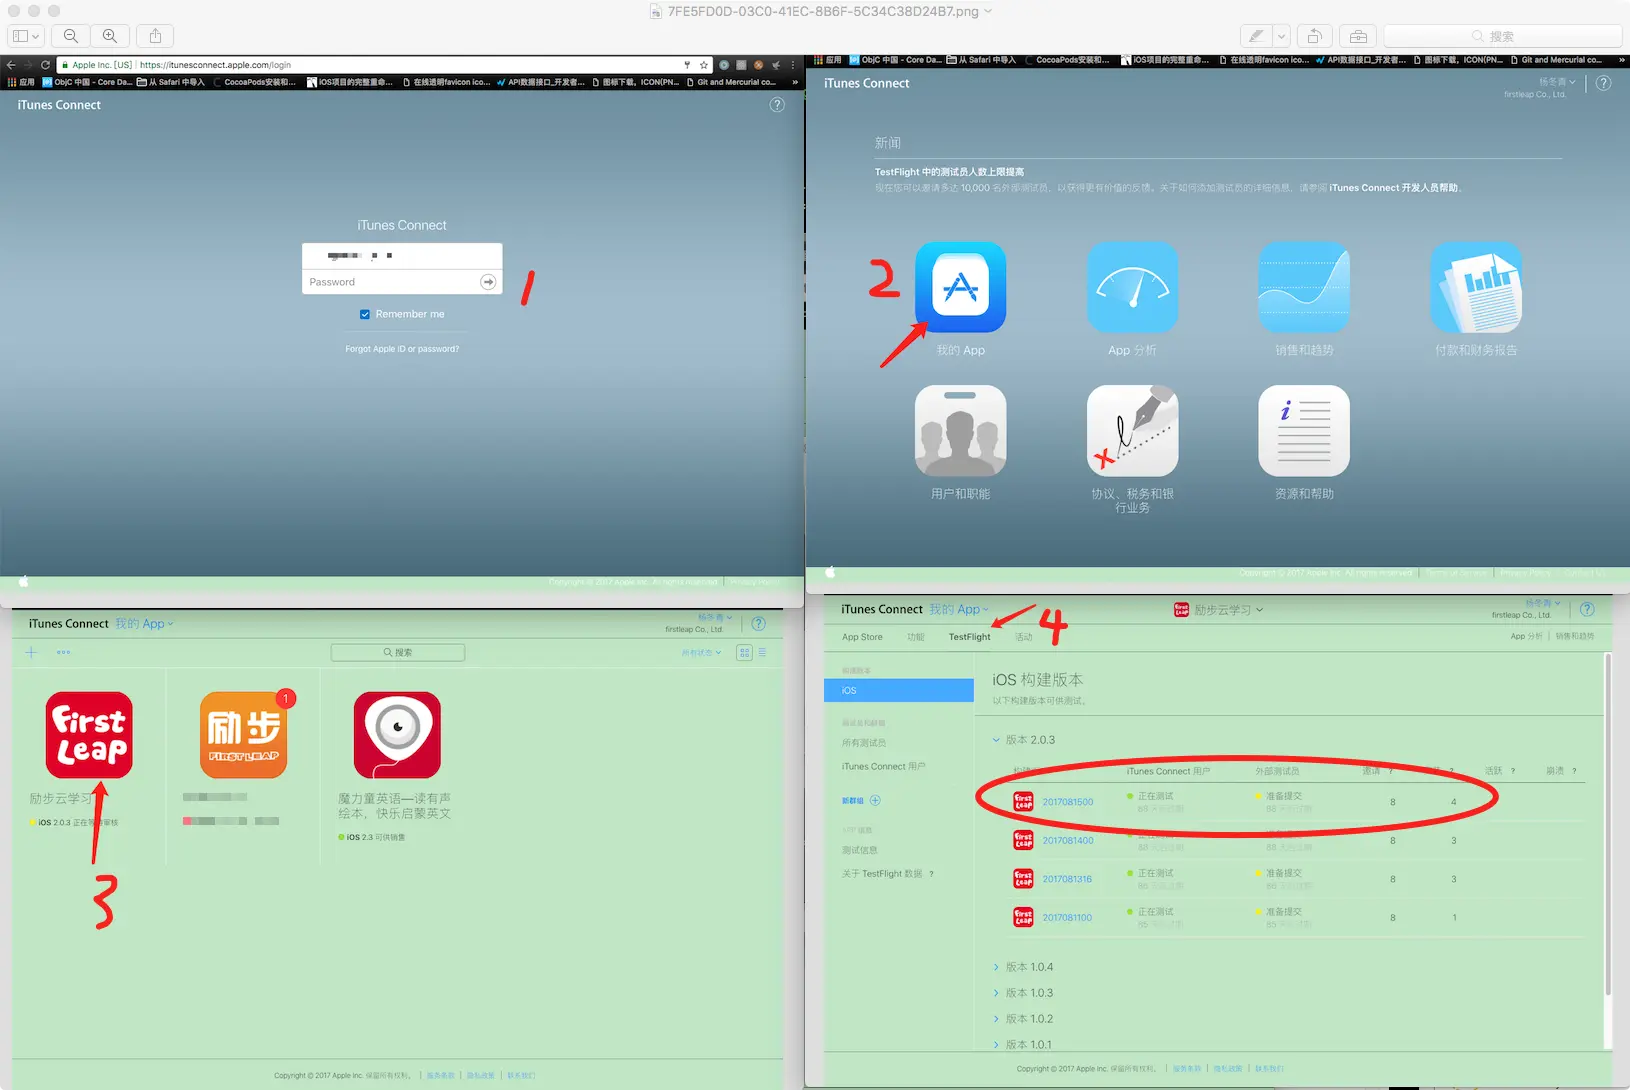Open 所有测试员 in the TestFlight sidebar
The height and width of the screenshot is (1090, 1630).
point(864,743)
